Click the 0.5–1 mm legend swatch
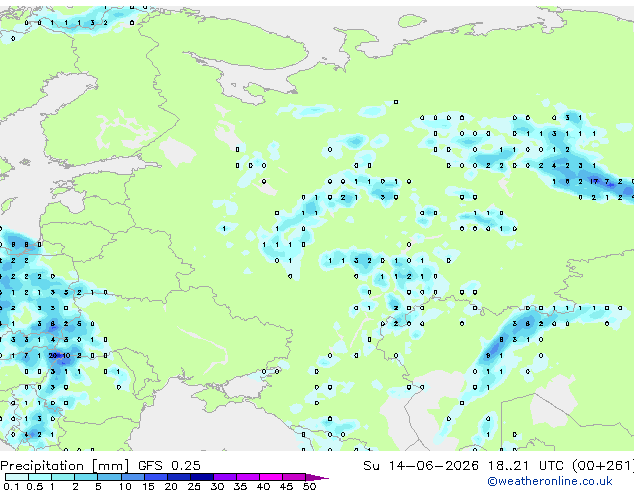634x490 pixels. tap(40, 477)
